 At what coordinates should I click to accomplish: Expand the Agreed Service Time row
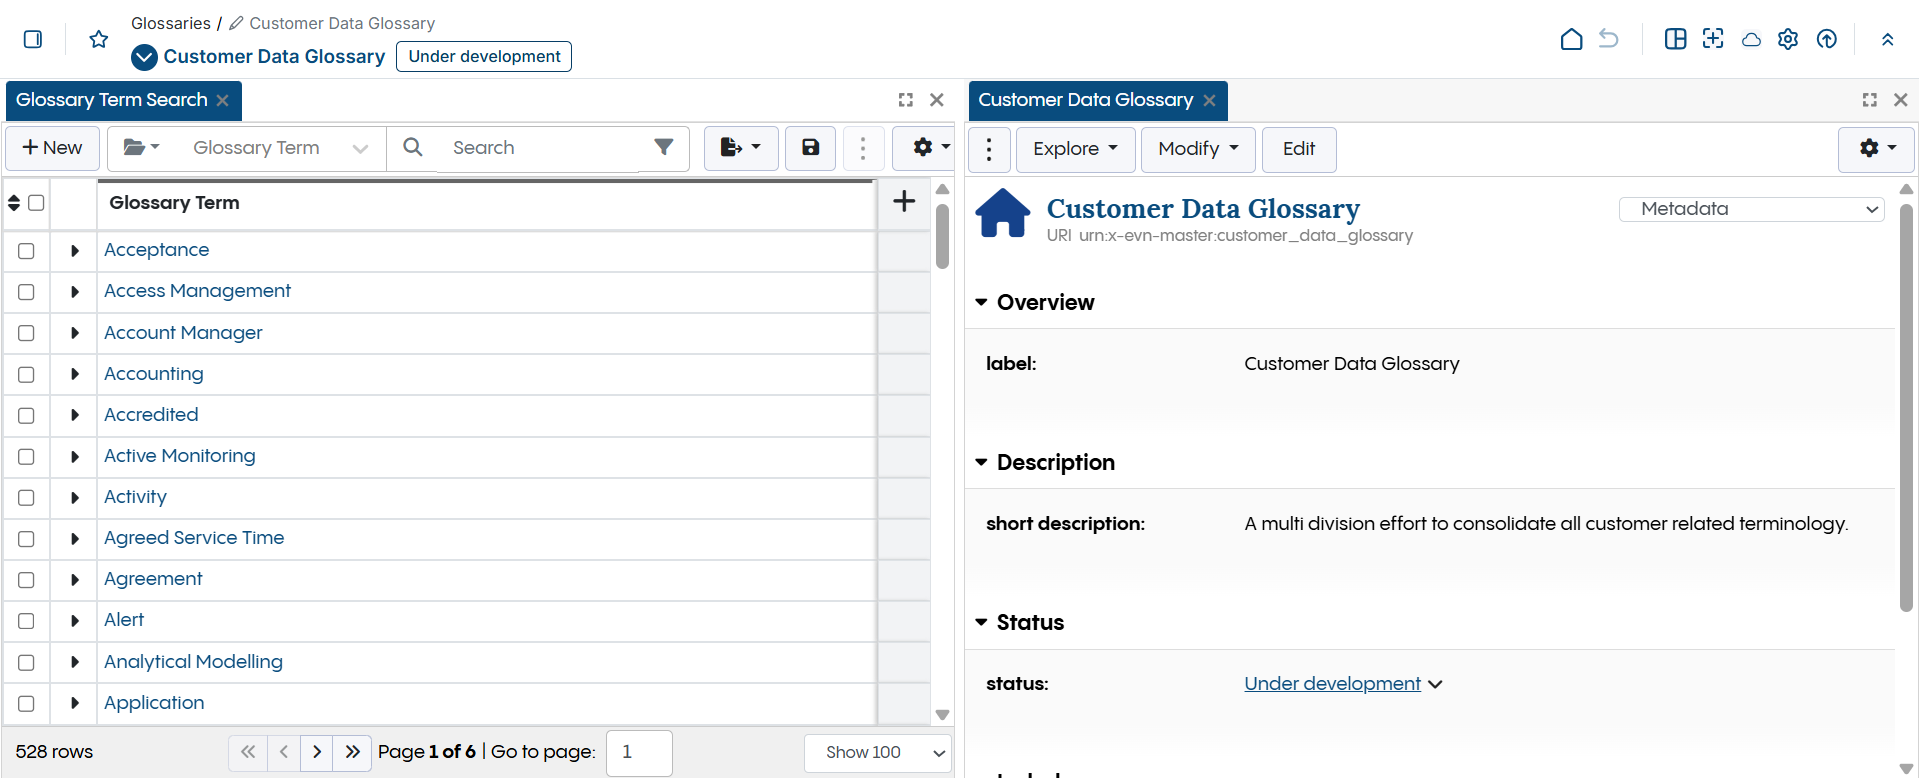pos(74,539)
